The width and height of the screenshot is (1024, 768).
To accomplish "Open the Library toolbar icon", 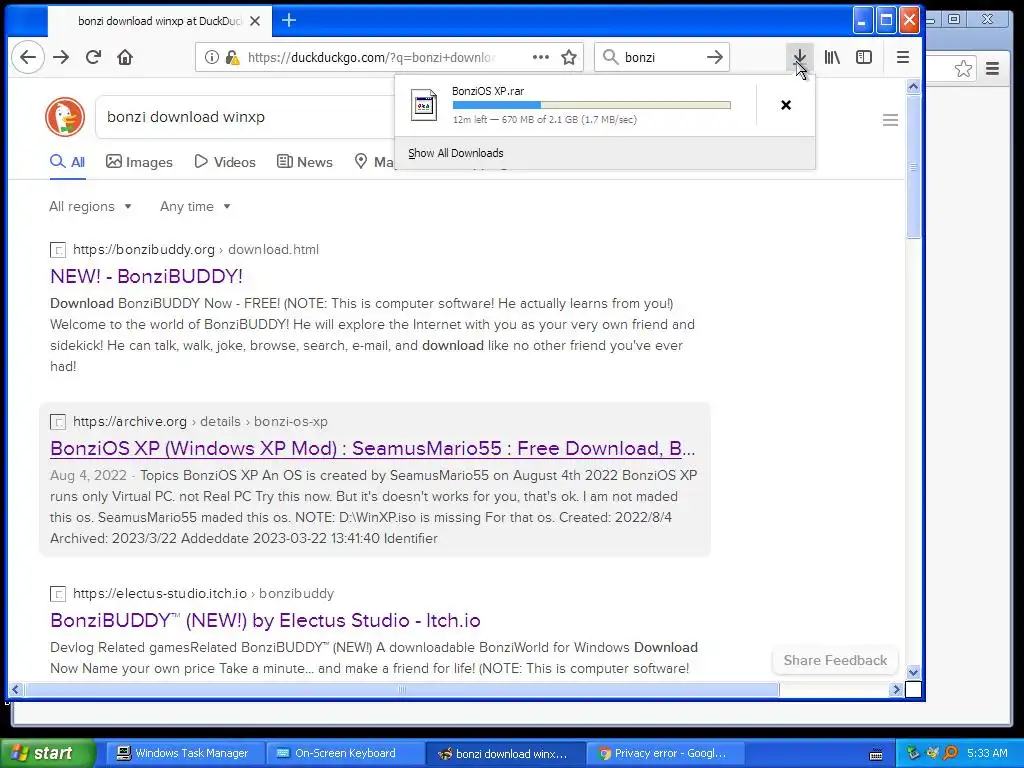I will pyautogui.click(x=832, y=57).
